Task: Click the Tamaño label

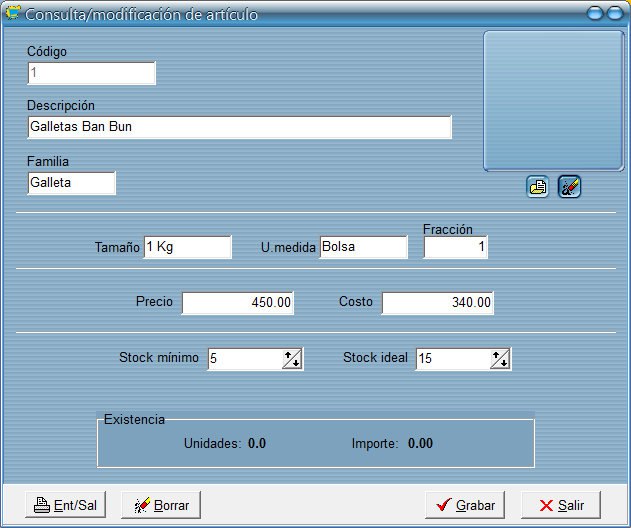Action: pyautogui.click(x=117, y=247)
